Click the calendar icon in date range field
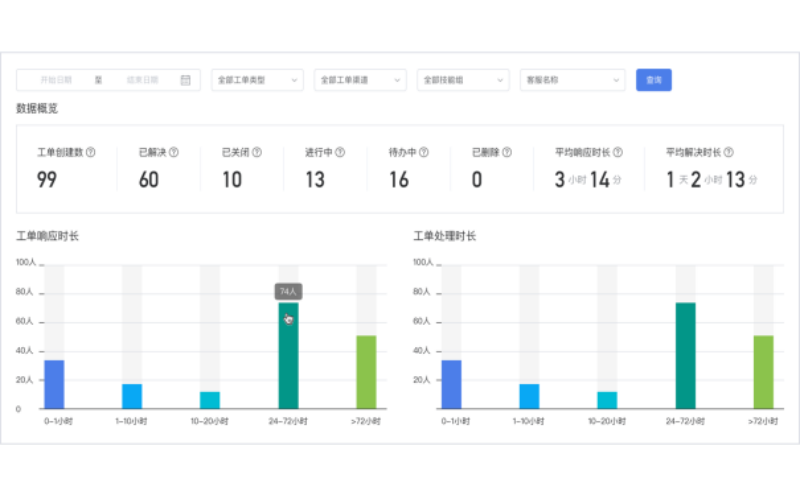The width and height of the screenshot is (800, 495). 185,80
